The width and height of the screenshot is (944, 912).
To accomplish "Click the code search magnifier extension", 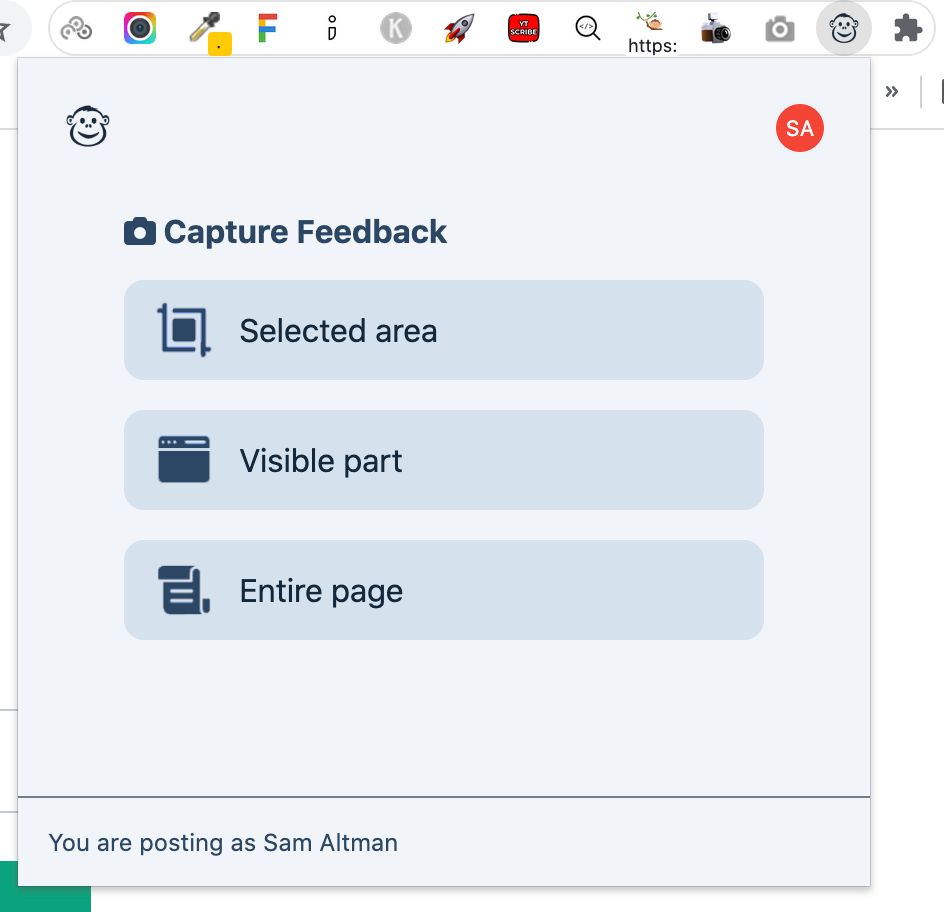I will coord(587,28).
